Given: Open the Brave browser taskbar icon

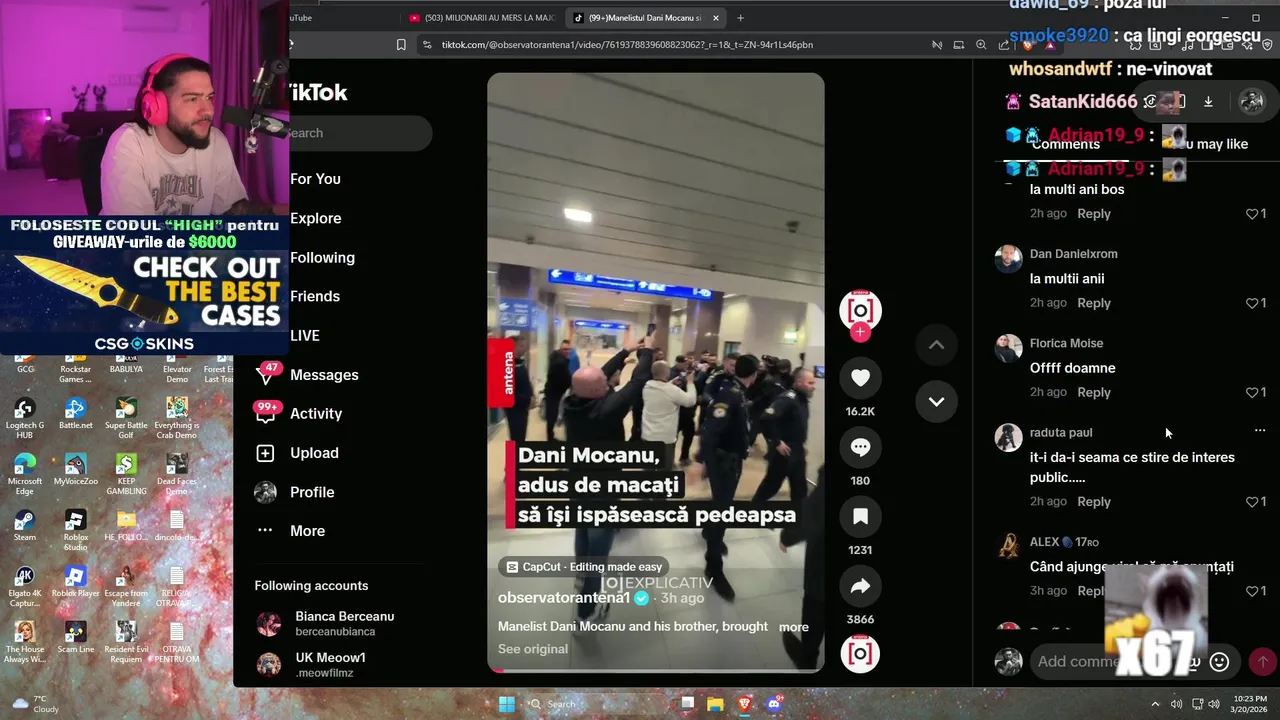Looking at the screenshot, I should (744, 704).
